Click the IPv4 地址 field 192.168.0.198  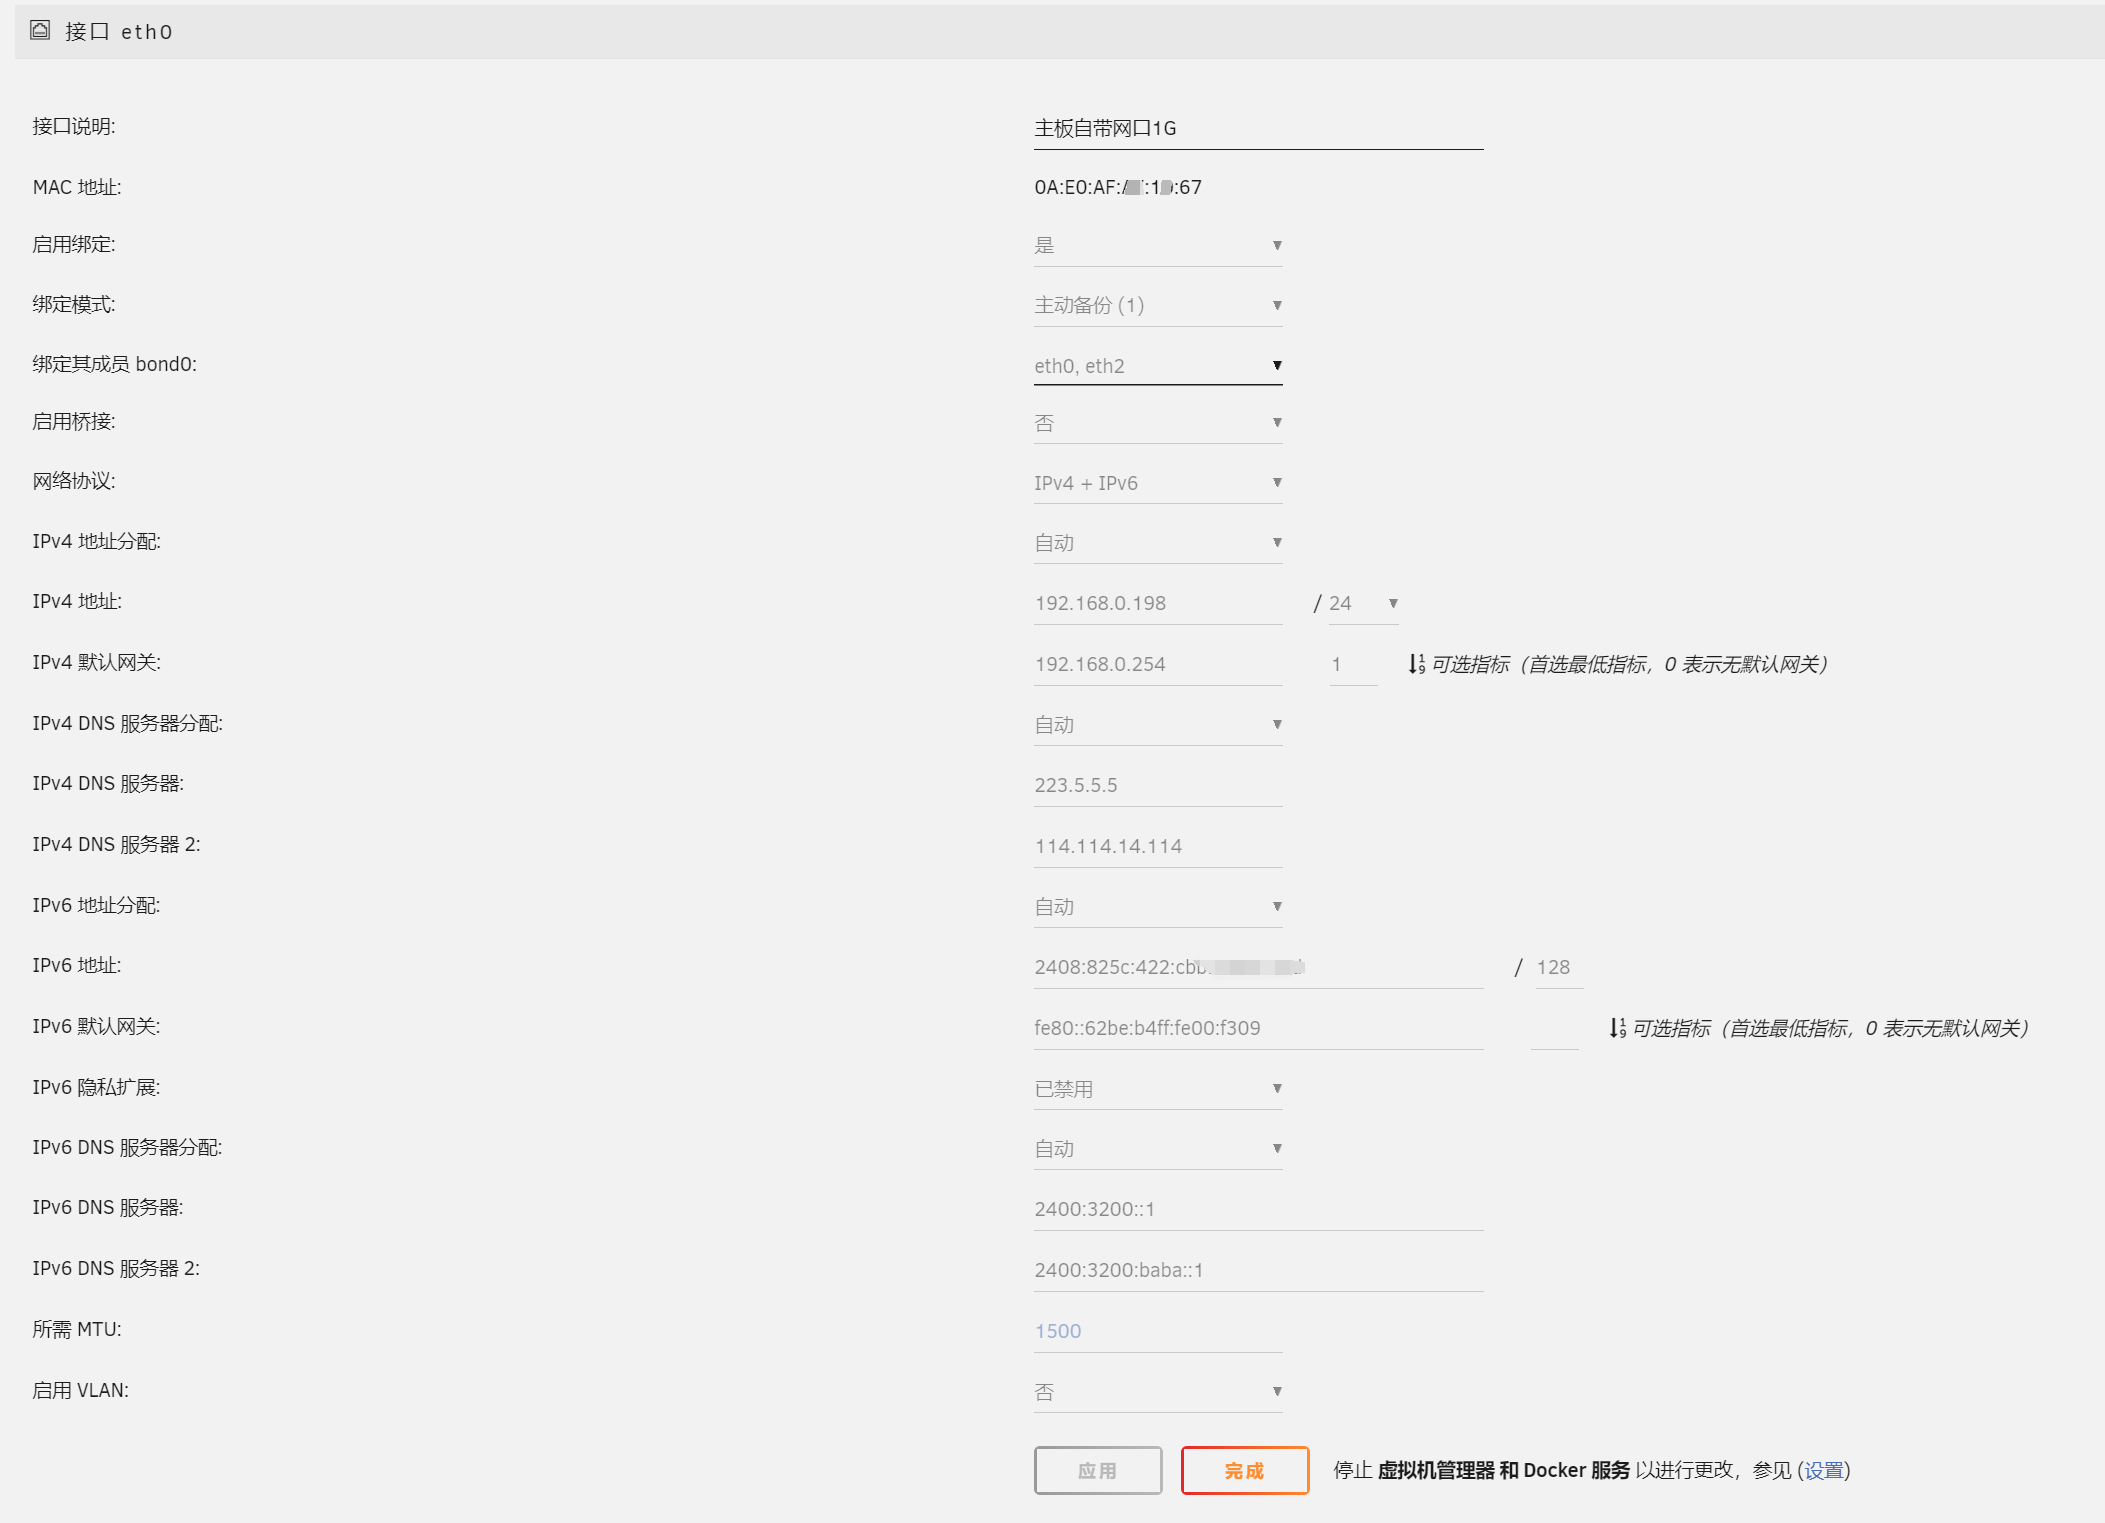tap(1158, 603)
